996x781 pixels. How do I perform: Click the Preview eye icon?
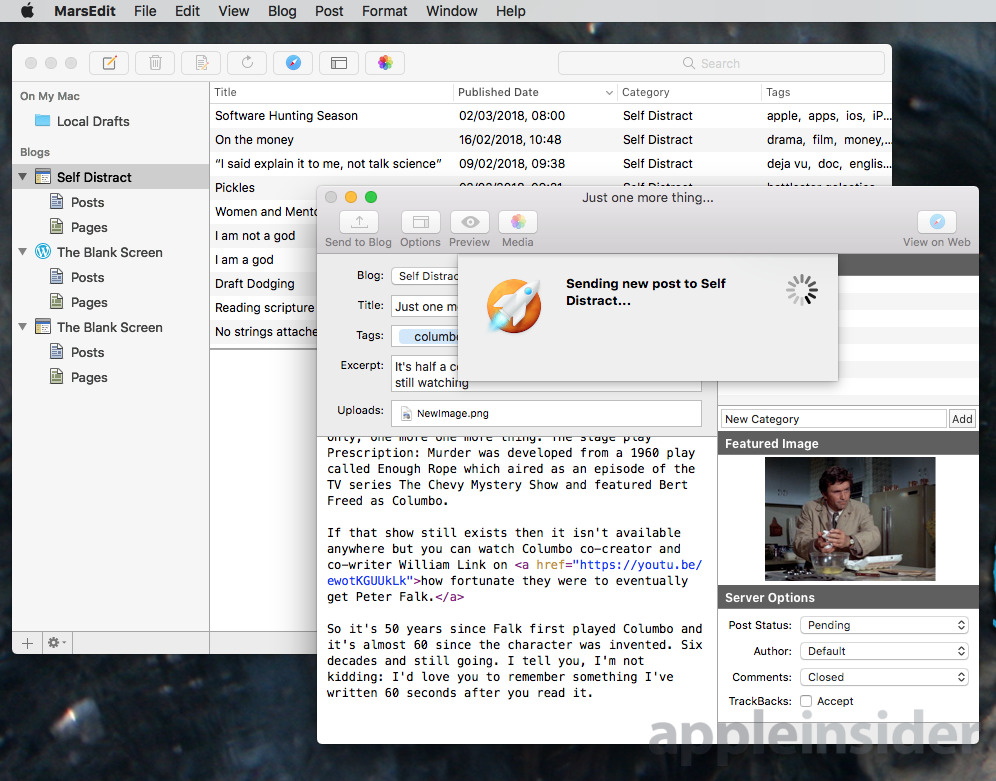(x=470, y=222)
